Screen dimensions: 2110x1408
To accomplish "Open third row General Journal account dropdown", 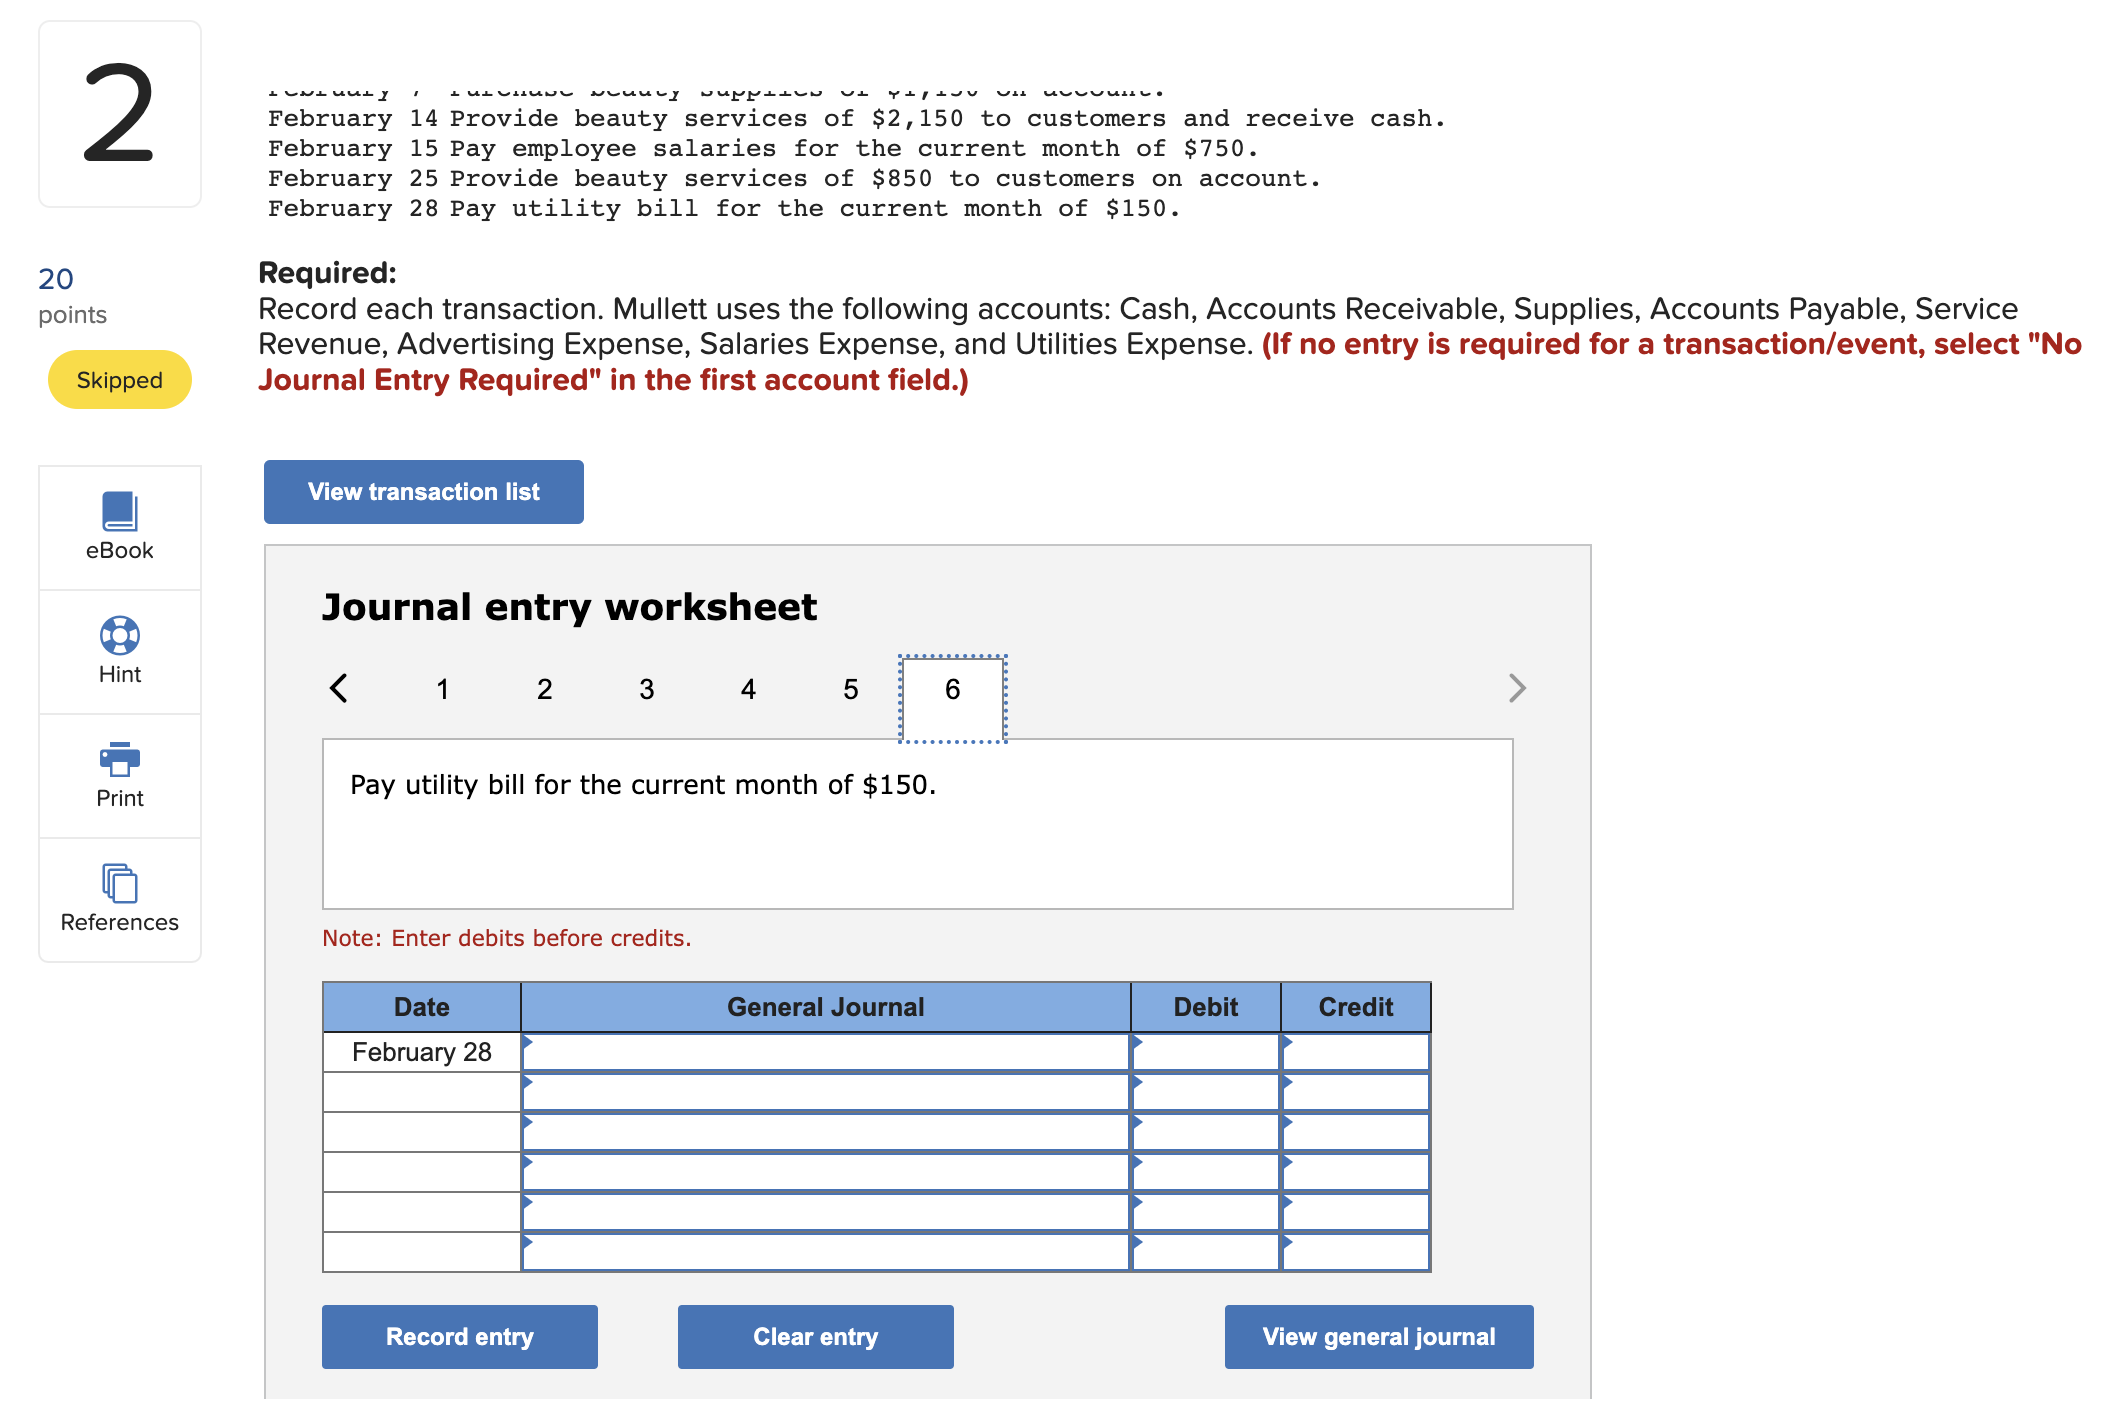I will (825, 1132).
